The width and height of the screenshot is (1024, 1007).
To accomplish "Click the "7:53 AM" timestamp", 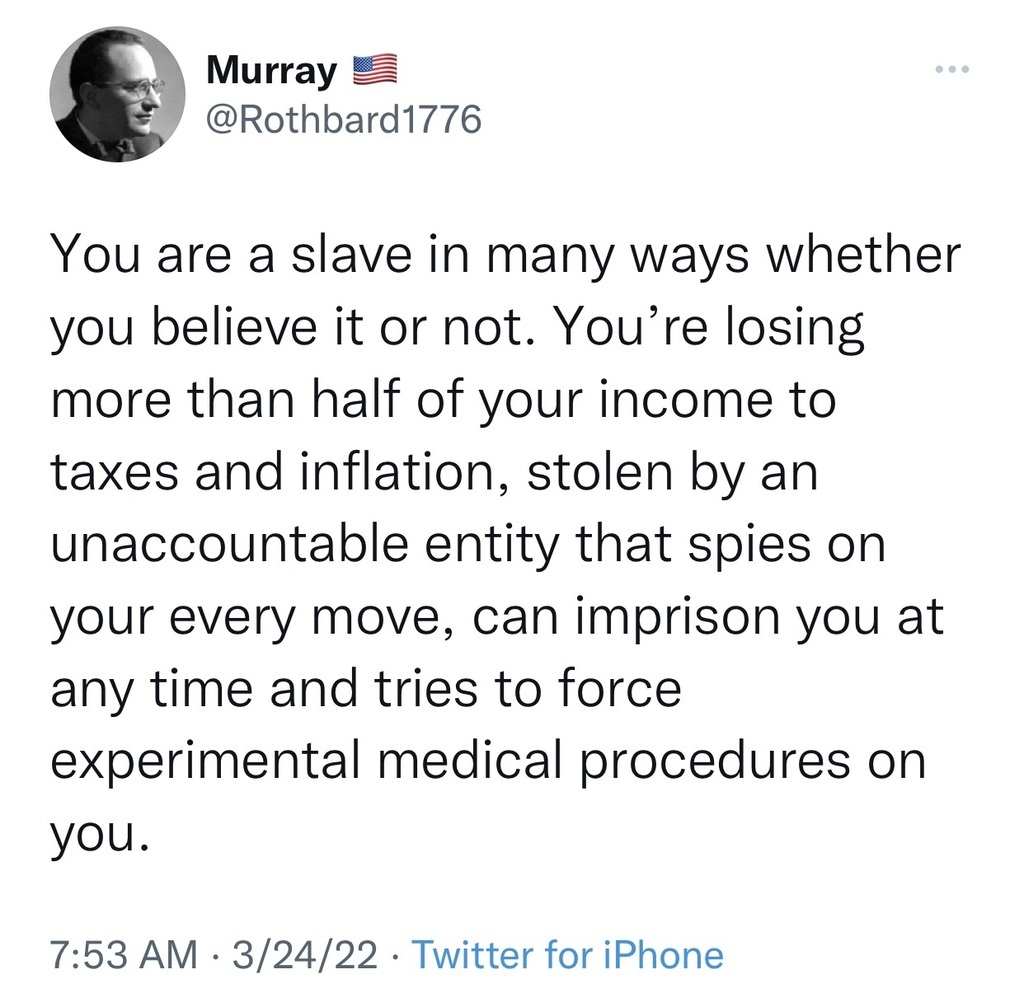I will point(123,954).
